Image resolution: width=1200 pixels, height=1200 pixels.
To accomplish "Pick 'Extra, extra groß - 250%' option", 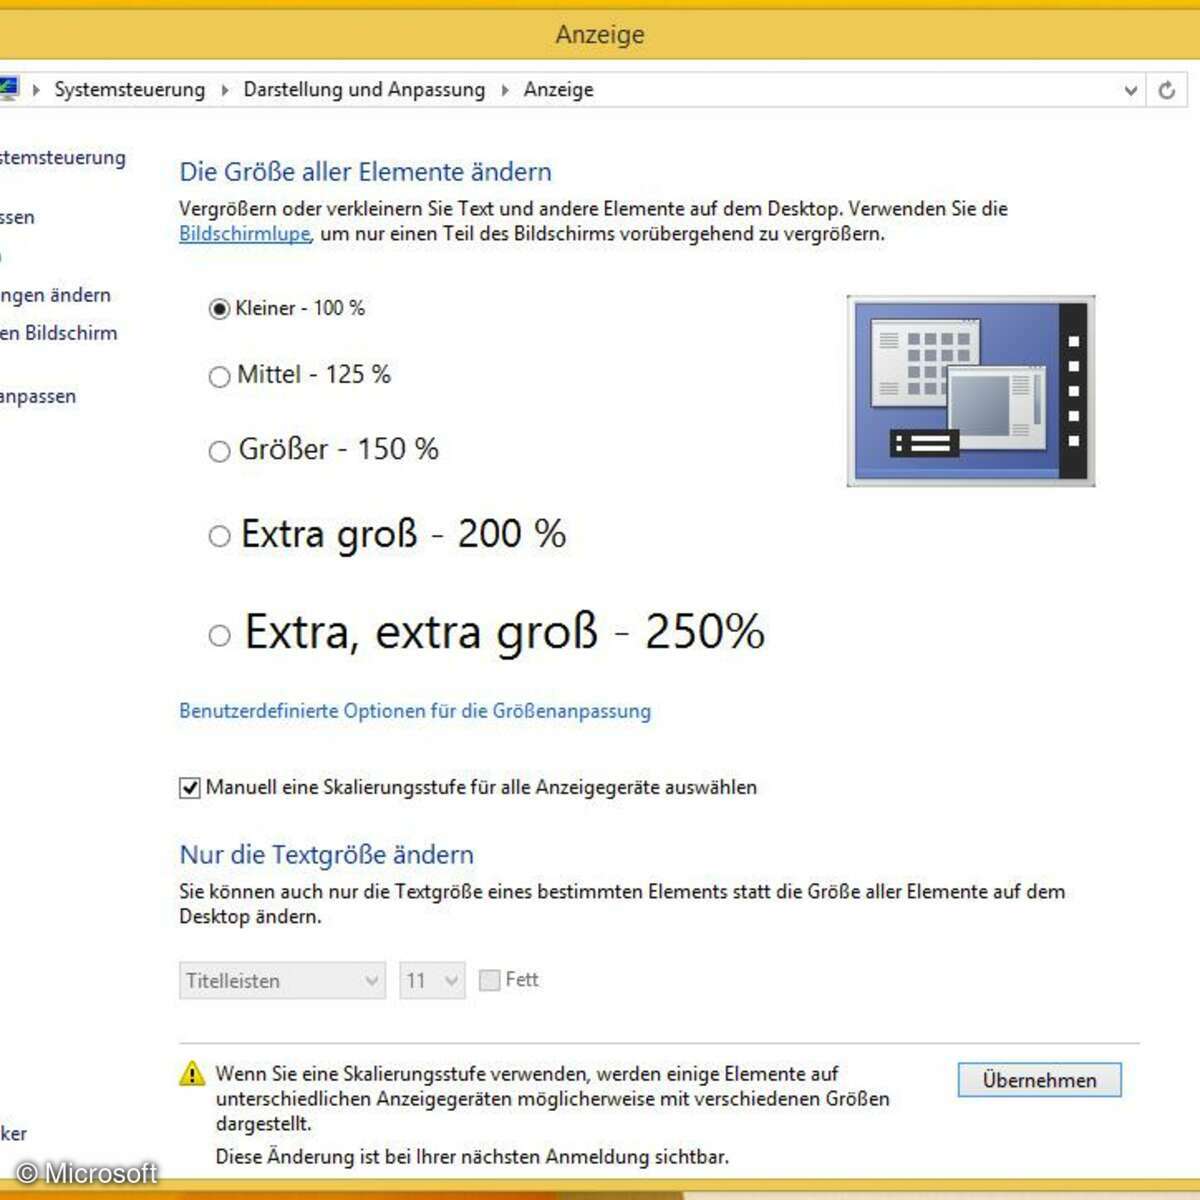I will 219,635.
